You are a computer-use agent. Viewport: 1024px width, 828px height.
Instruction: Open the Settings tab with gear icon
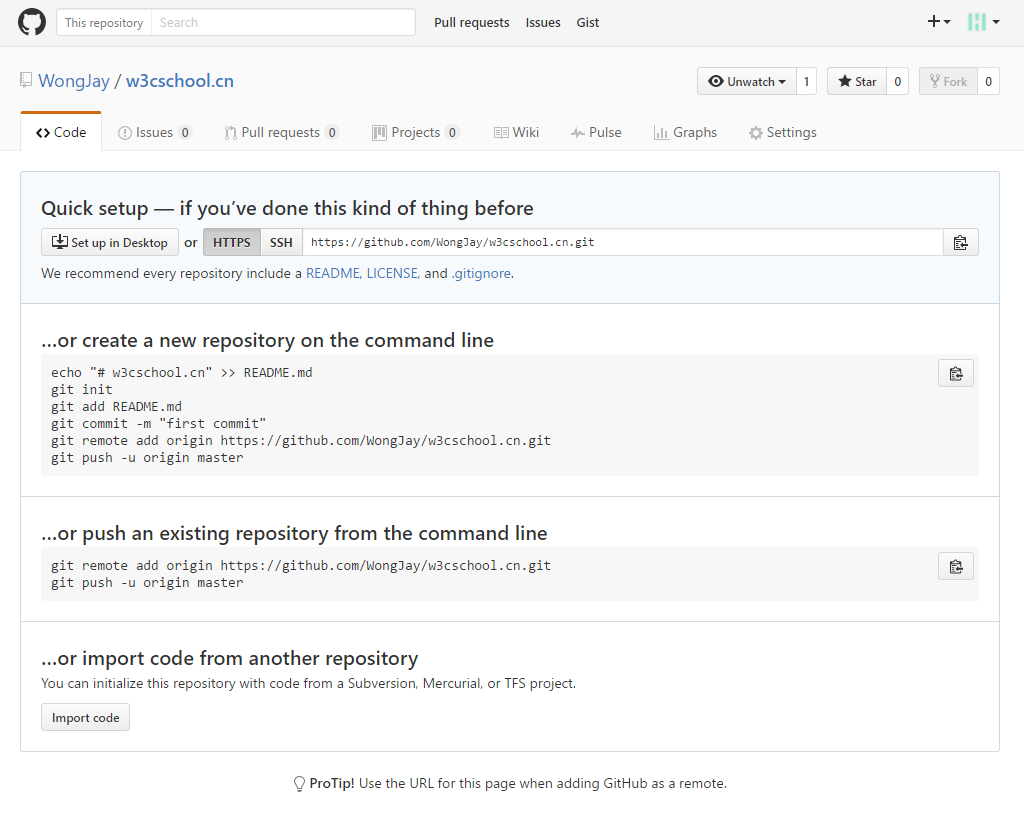click(782, 133)
